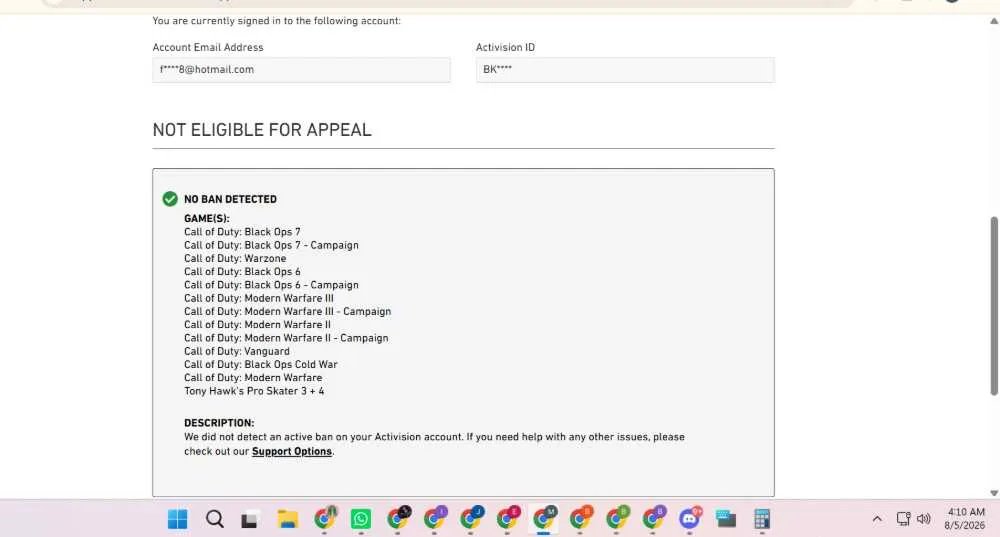Open network status in system tray

pos(904,519)
